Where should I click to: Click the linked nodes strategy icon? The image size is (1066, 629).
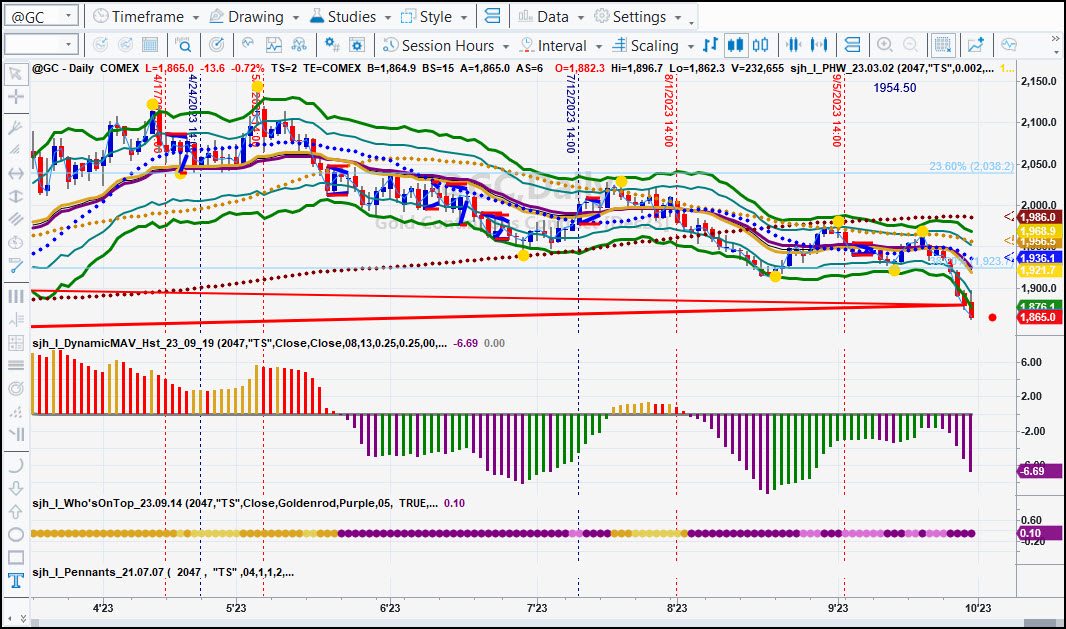click(x=298, y=46)
